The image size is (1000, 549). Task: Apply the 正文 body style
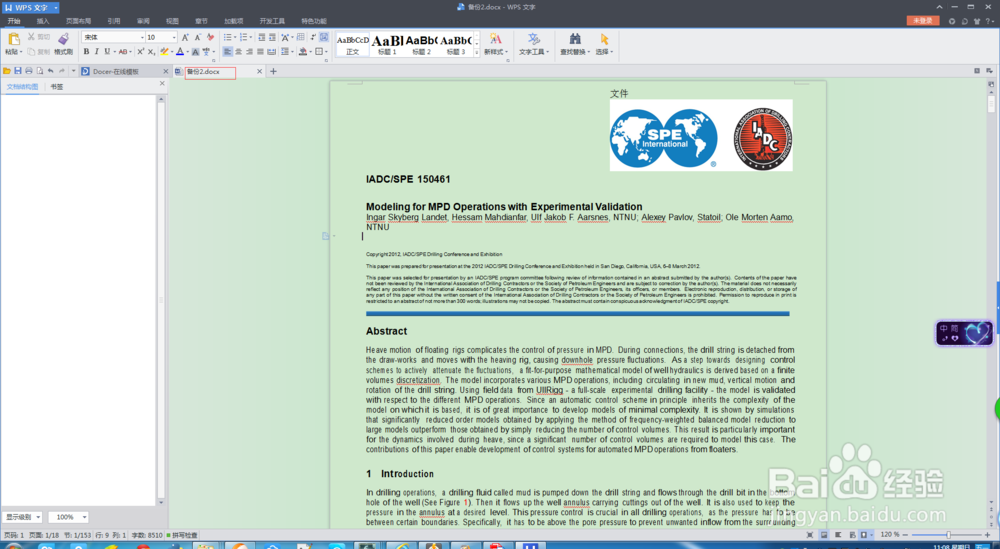coord(353,44)
